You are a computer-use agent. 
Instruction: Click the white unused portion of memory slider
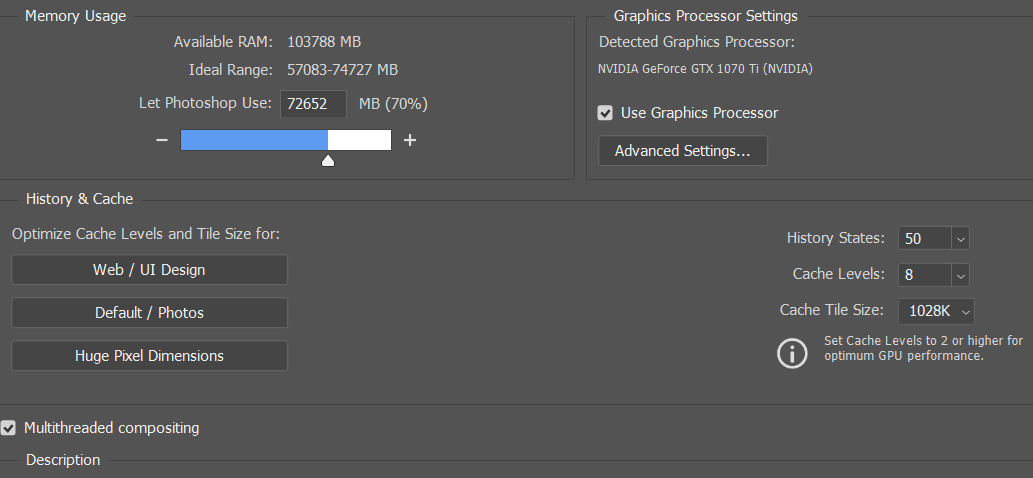coord(359,140)
